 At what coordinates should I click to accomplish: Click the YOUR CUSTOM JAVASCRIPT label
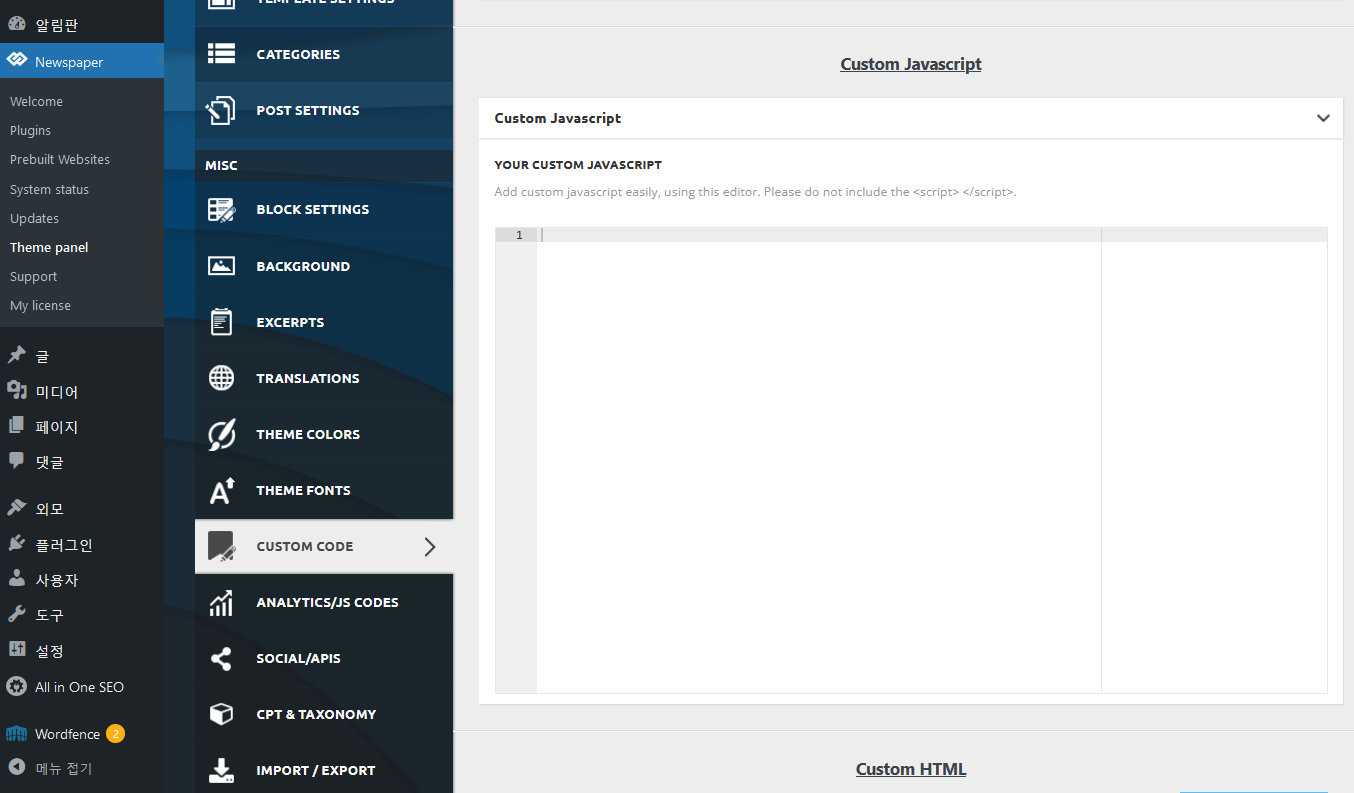click(578, 165)
